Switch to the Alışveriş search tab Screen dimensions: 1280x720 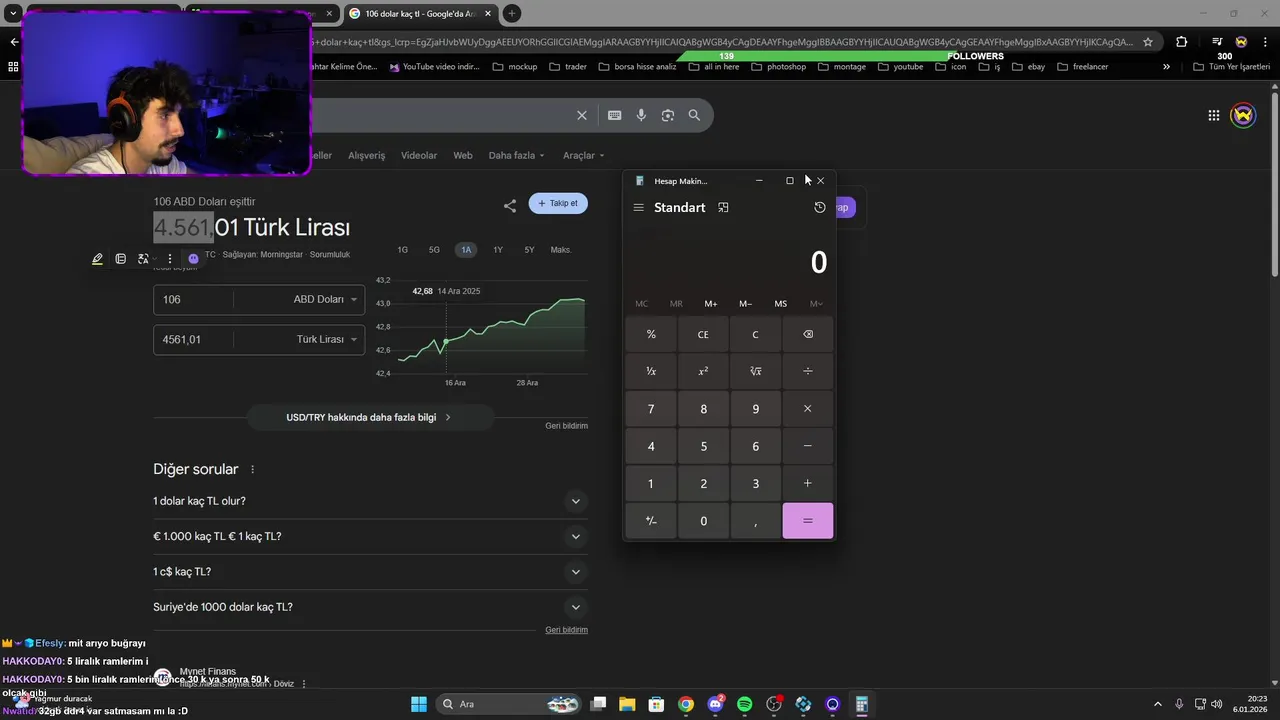[366, 155]
